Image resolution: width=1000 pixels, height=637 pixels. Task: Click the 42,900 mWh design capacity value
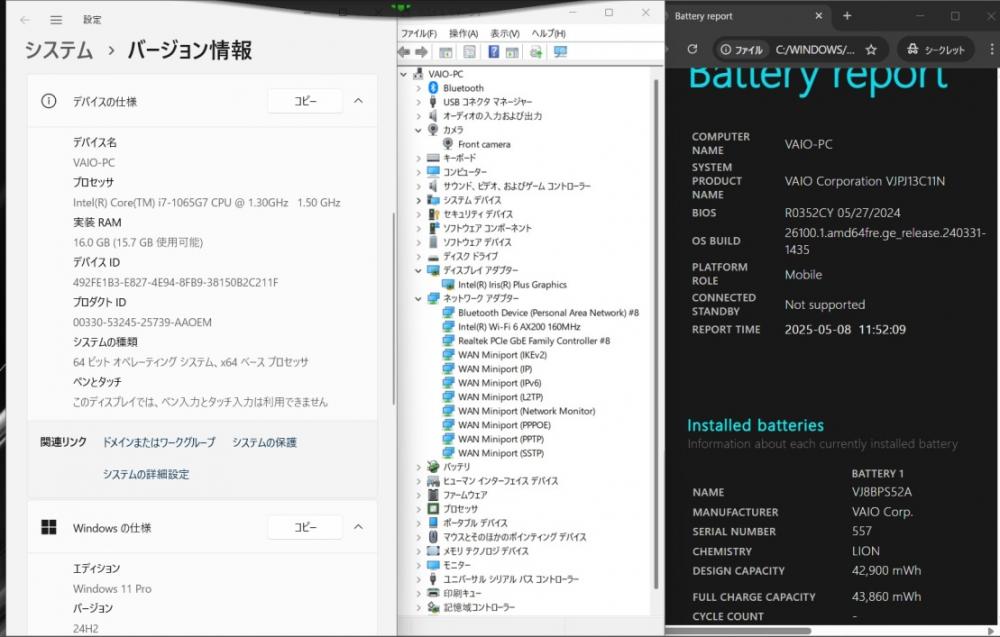click(x=886, y=571)
